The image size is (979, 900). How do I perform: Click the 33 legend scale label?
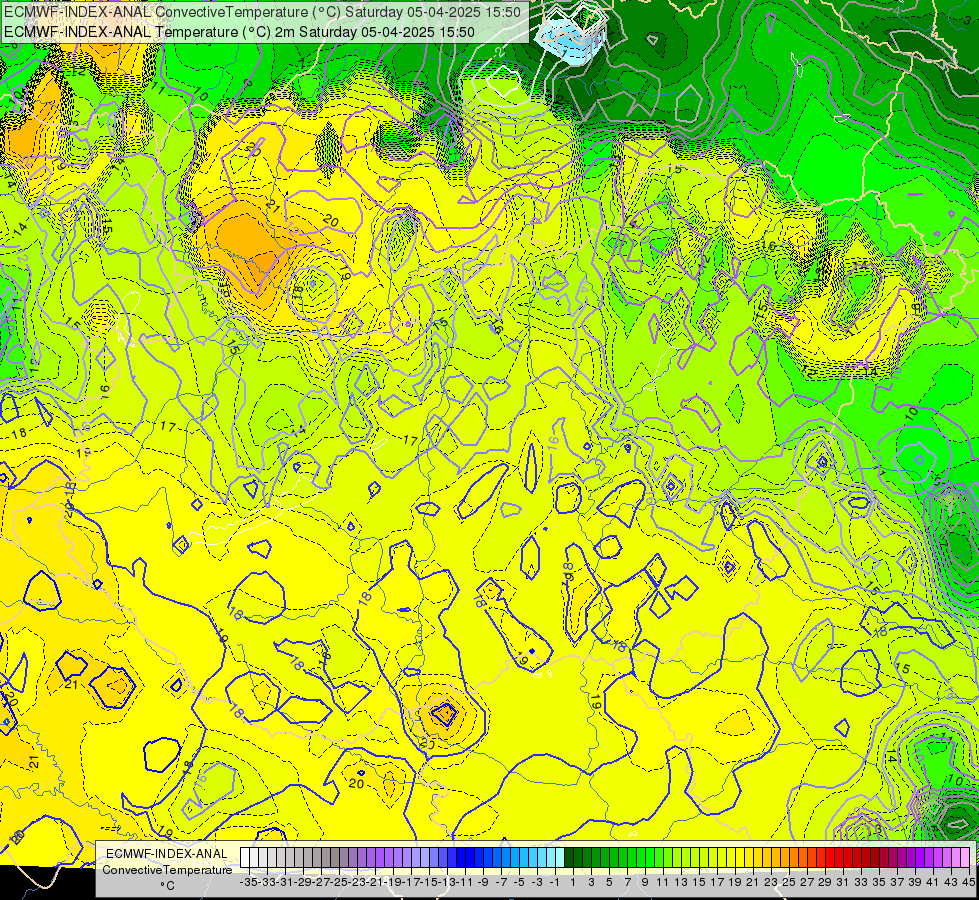click(x=861, y=882)
